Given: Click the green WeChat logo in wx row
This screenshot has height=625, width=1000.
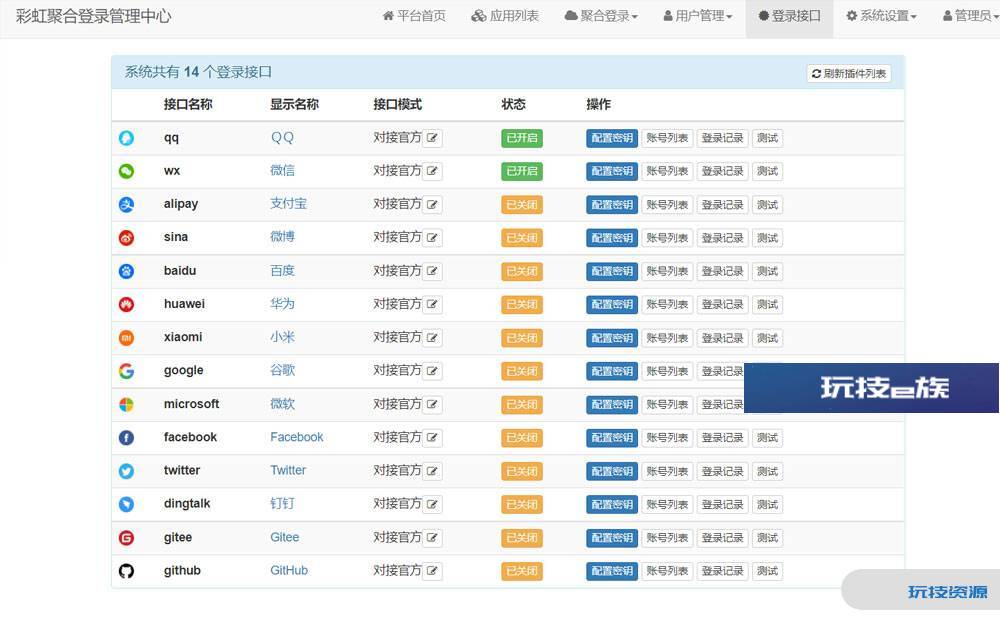Looking at the screenshot, I should (126, 171).
